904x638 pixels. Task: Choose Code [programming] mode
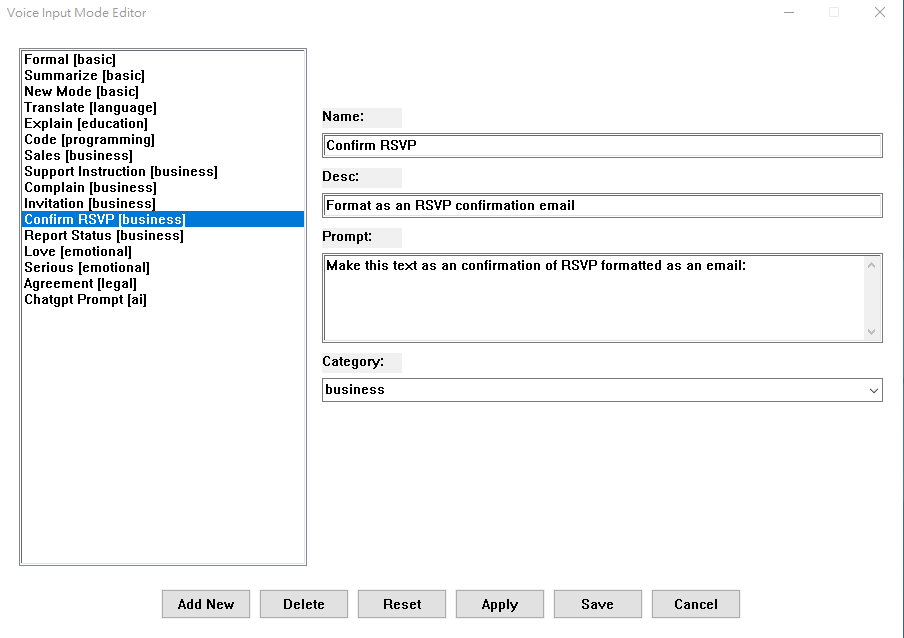point(163,139)
